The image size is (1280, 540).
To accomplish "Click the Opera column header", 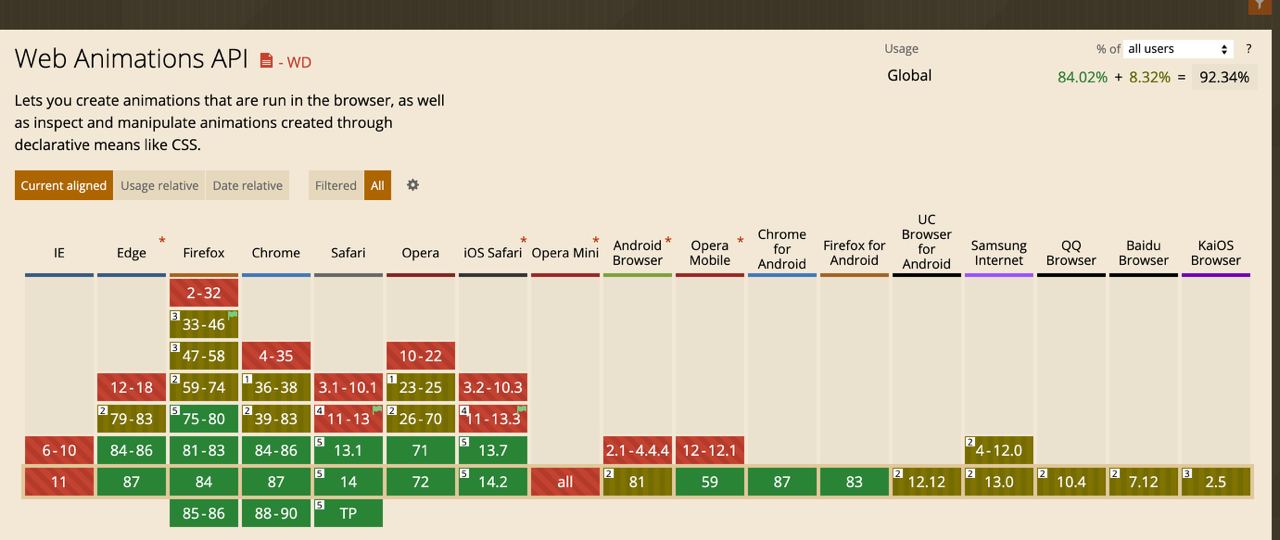I will point(420,253).
